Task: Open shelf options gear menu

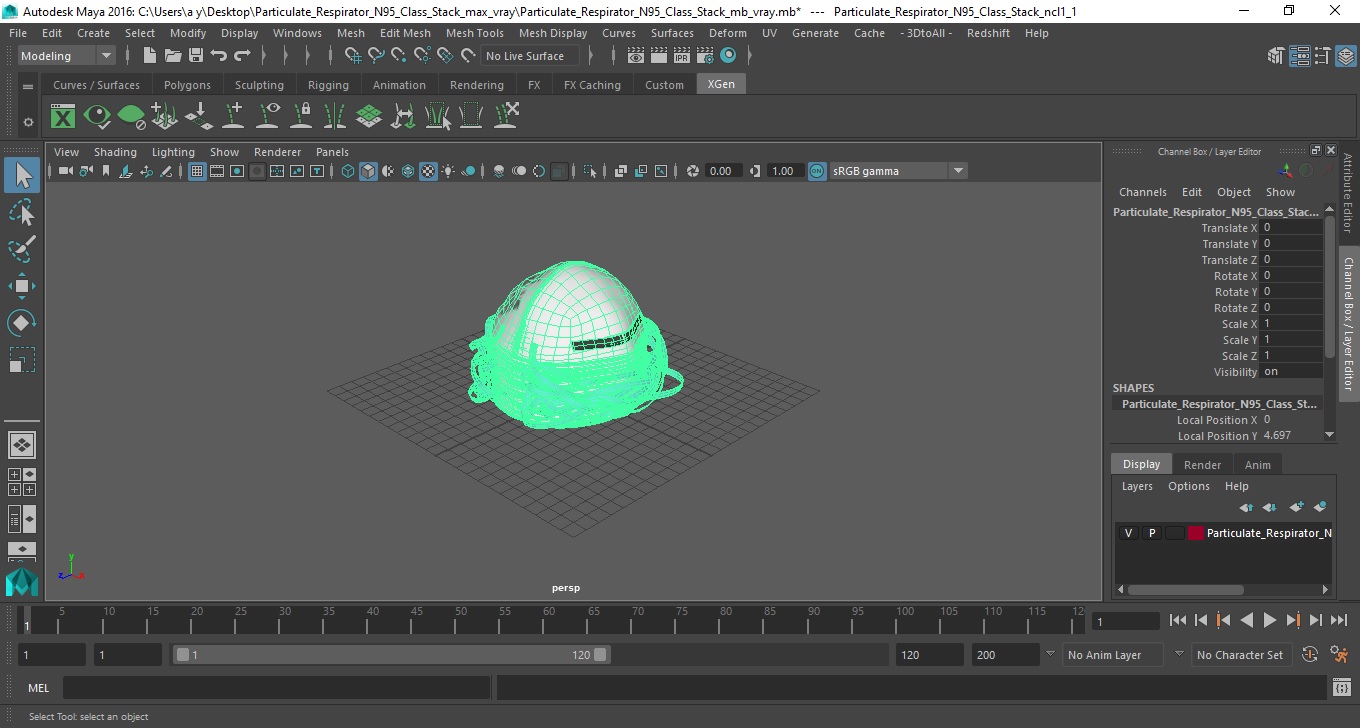Action: (28, 122)
